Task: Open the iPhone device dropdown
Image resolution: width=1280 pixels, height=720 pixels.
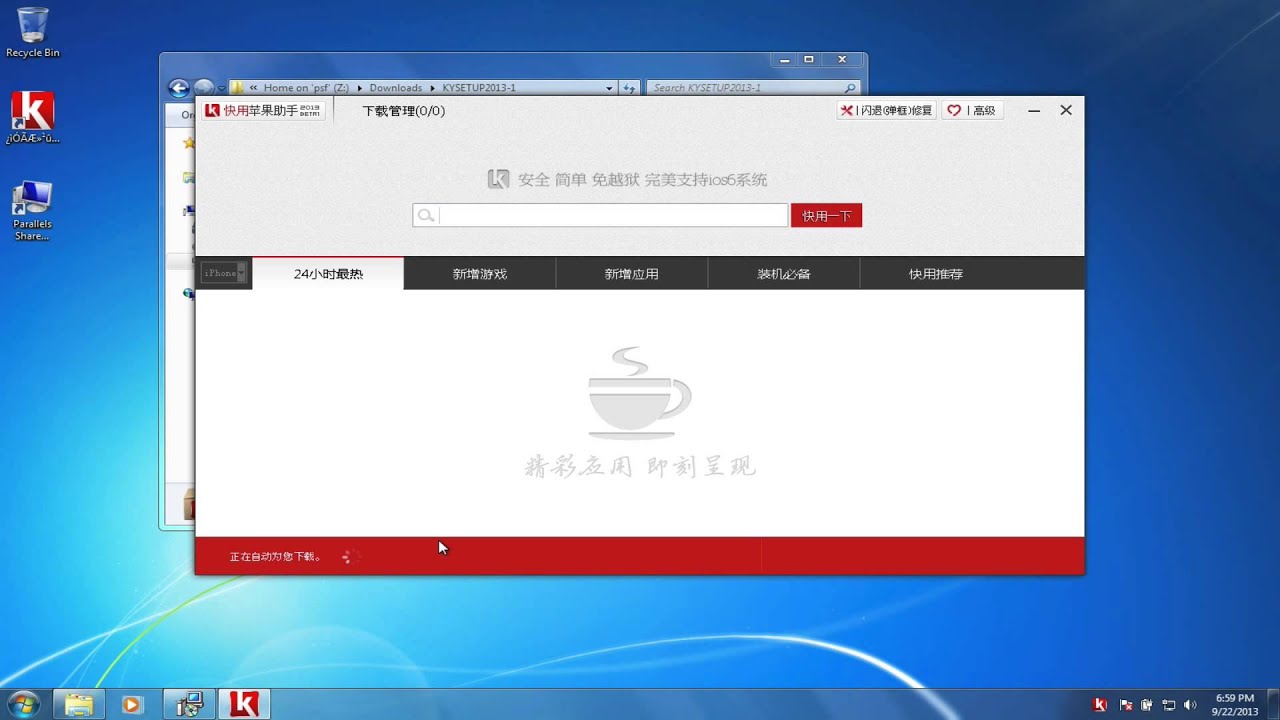Action: pyautogui.click(x=224, y=273)
